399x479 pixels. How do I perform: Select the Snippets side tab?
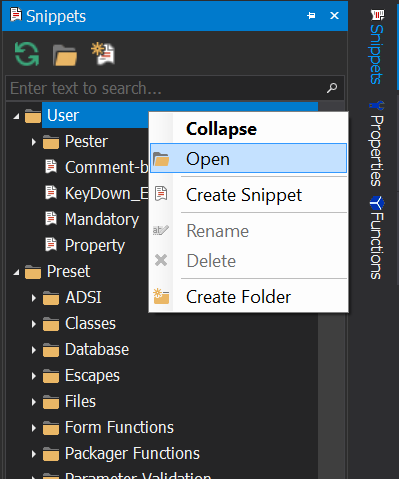pos(377,47)
